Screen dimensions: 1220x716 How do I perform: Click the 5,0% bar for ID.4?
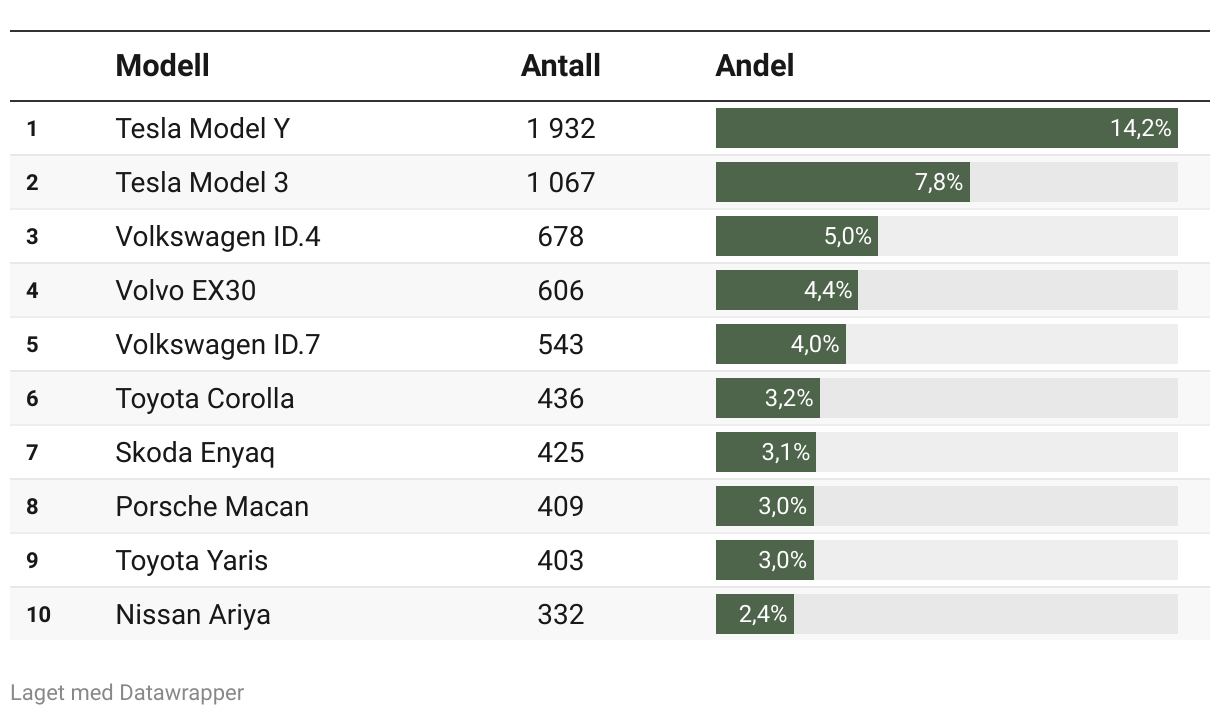click(796, 236)
